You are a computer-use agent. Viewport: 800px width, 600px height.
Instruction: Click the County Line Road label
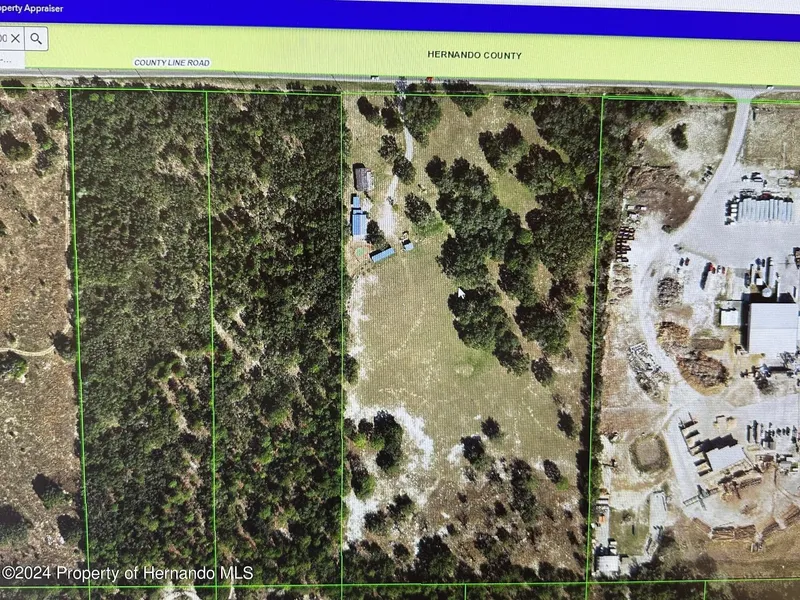click(x=172, y=63)
